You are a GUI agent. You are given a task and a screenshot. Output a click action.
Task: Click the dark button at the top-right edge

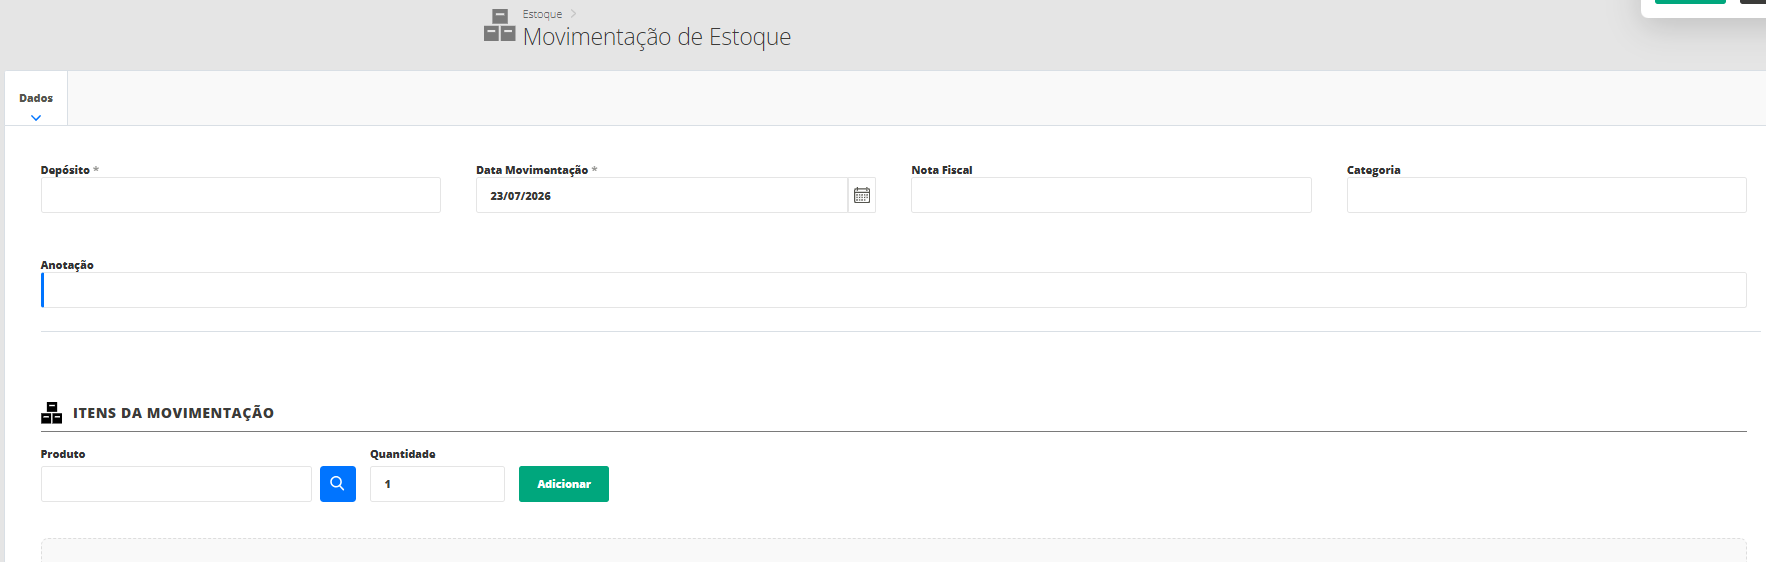click(x=1753, y=2)
